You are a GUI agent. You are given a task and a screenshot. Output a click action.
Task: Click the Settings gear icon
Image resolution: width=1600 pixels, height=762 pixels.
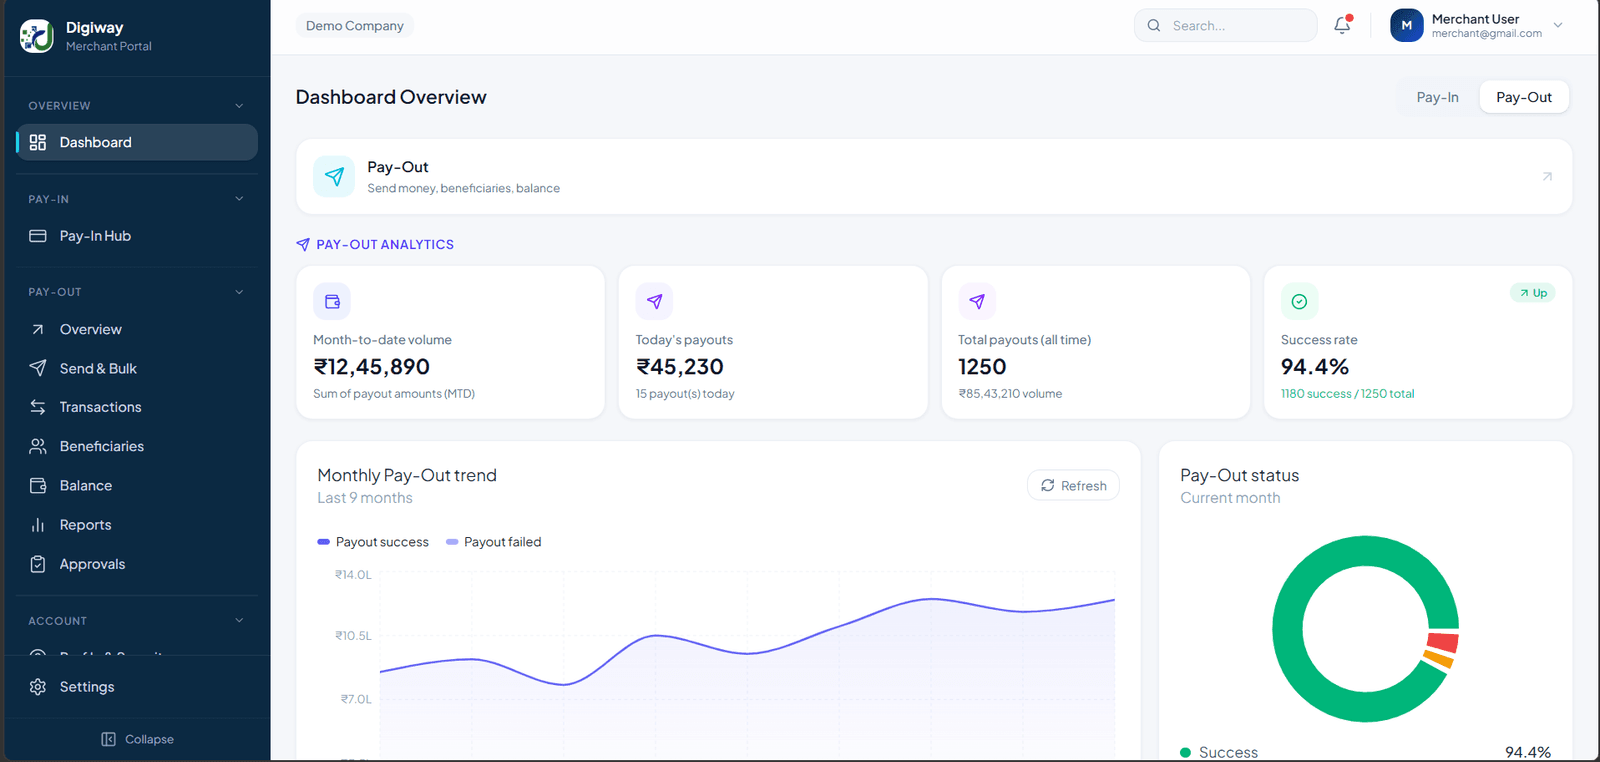point(38,687)
